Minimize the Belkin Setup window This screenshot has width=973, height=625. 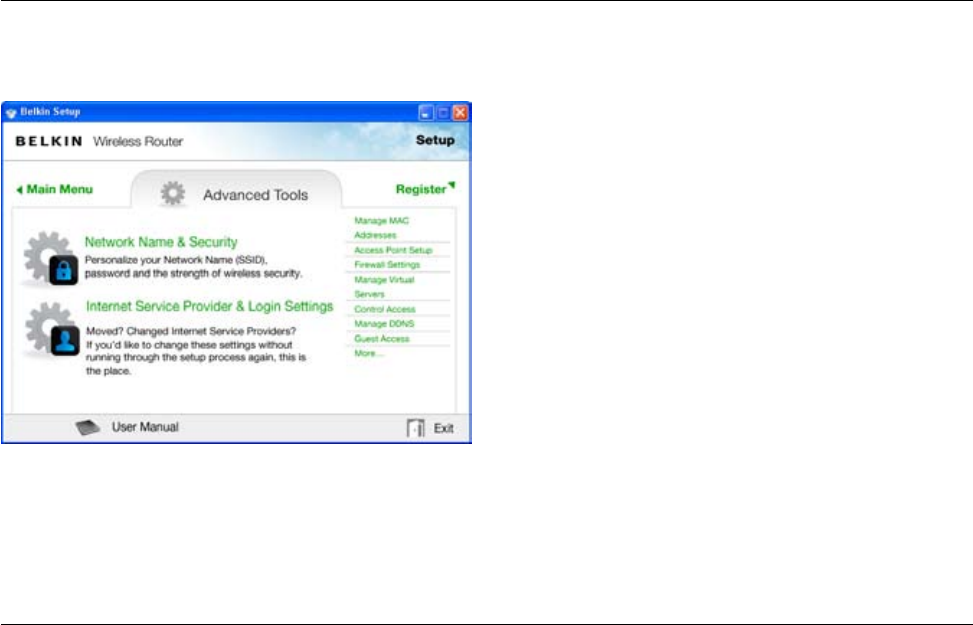pyautogui.click(x=426, y=112)
